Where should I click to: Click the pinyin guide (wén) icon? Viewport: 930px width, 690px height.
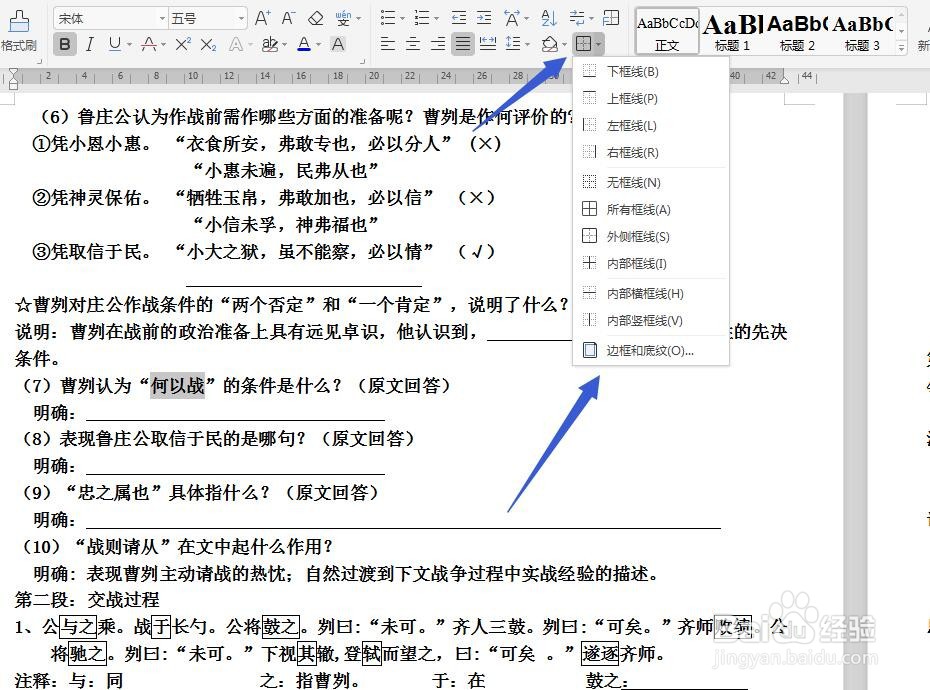(342, 16)
